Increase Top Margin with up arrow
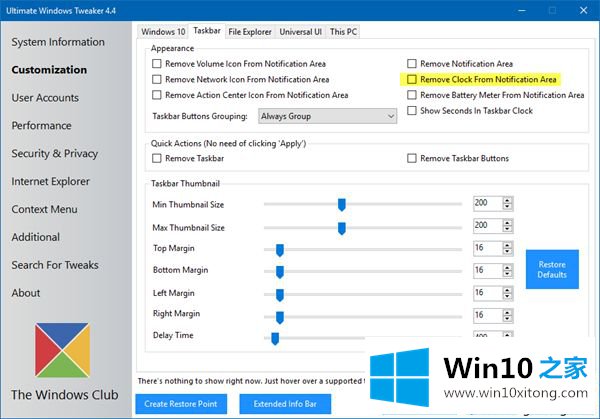 point(507,245)
